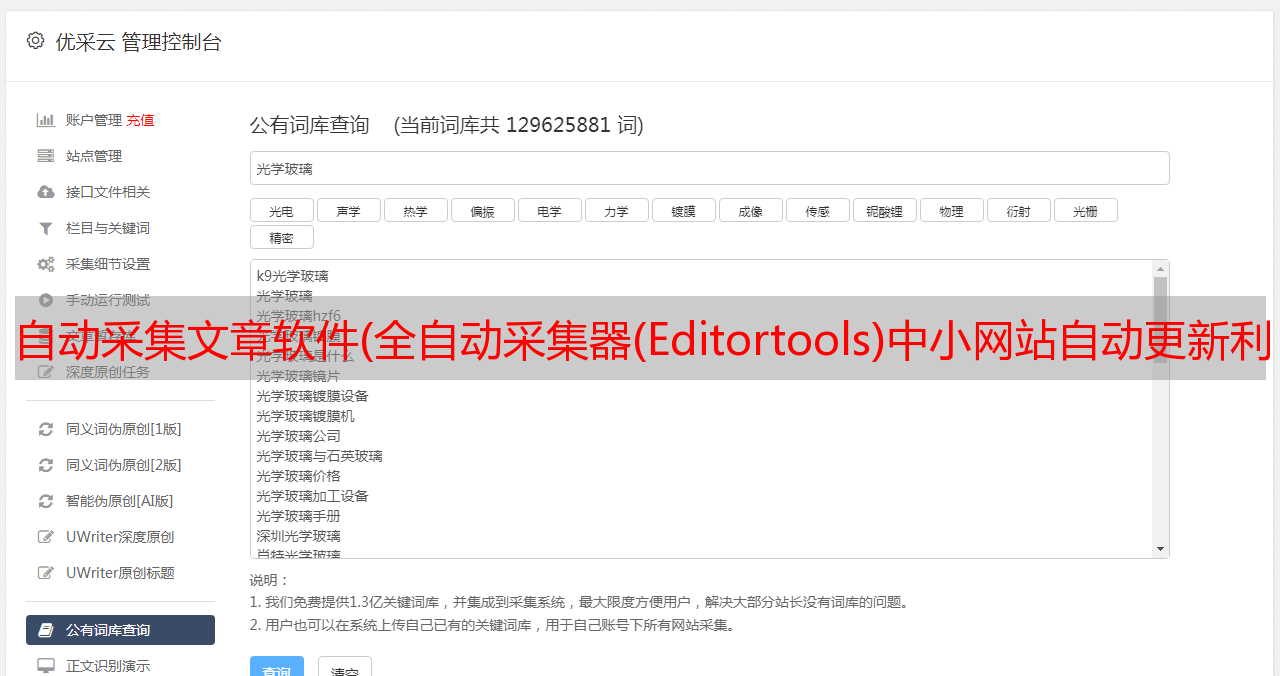Pick the 成像 tag button
This screenshot has width=1280, height=676.
tap(750, 211)
